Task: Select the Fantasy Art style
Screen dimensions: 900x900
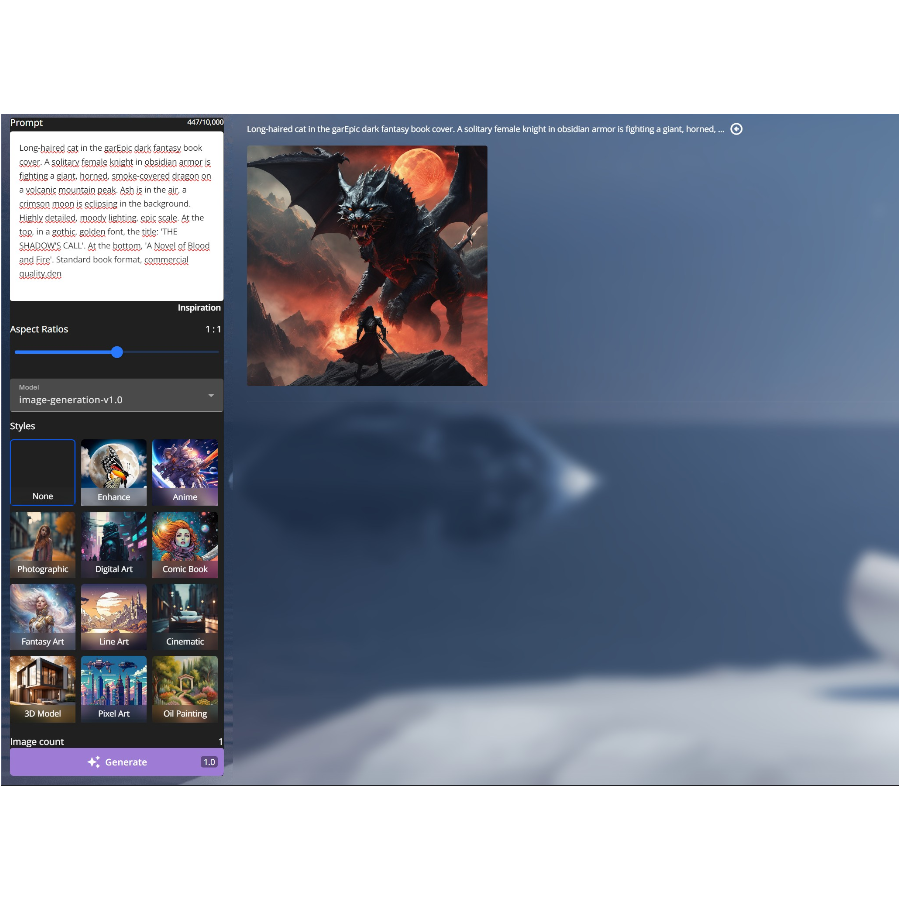Action: [x=43, y=616]
